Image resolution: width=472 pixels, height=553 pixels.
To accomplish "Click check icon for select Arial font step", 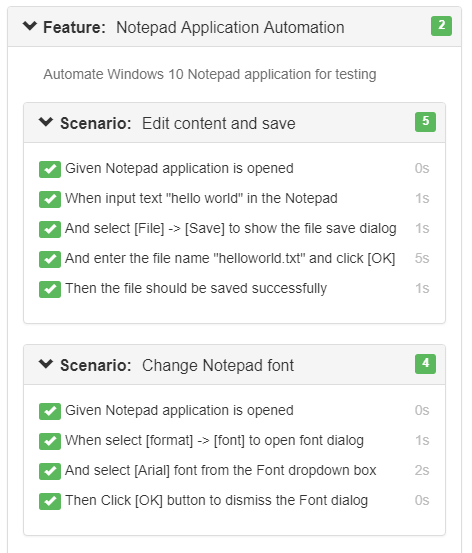I will click(50, 471).
